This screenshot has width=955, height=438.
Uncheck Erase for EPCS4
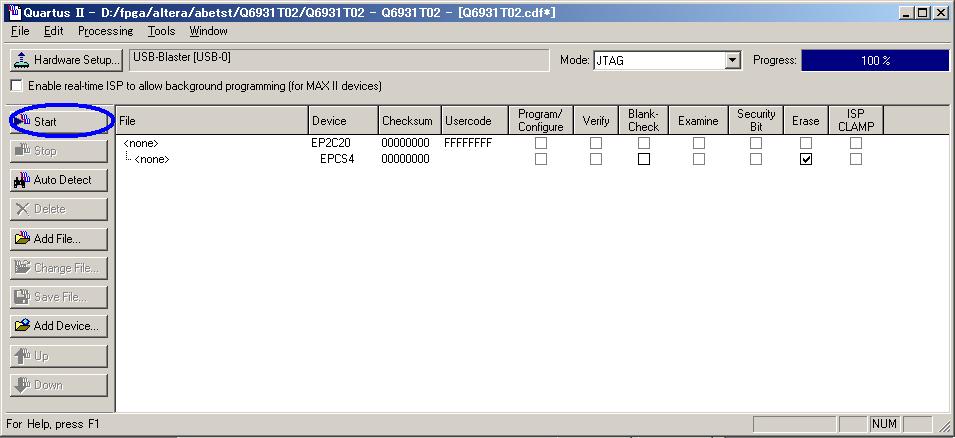pos(806,159)
